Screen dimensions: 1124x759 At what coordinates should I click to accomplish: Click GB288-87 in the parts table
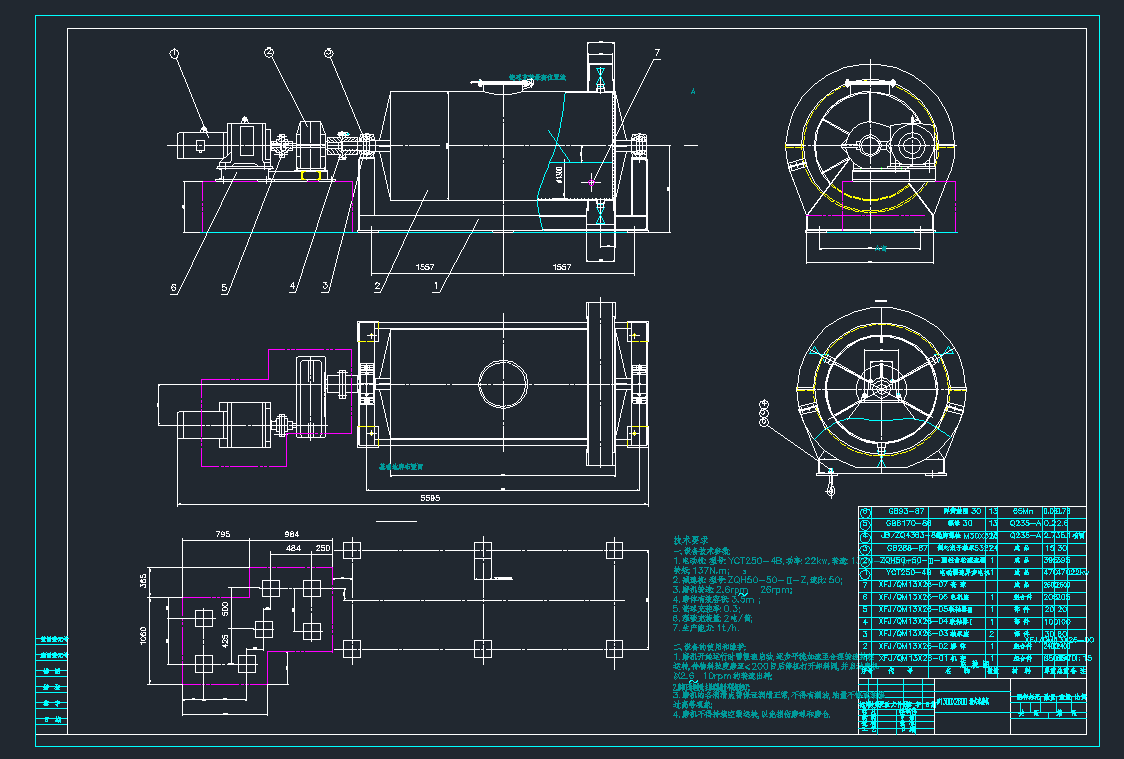[x=906, y=548]
